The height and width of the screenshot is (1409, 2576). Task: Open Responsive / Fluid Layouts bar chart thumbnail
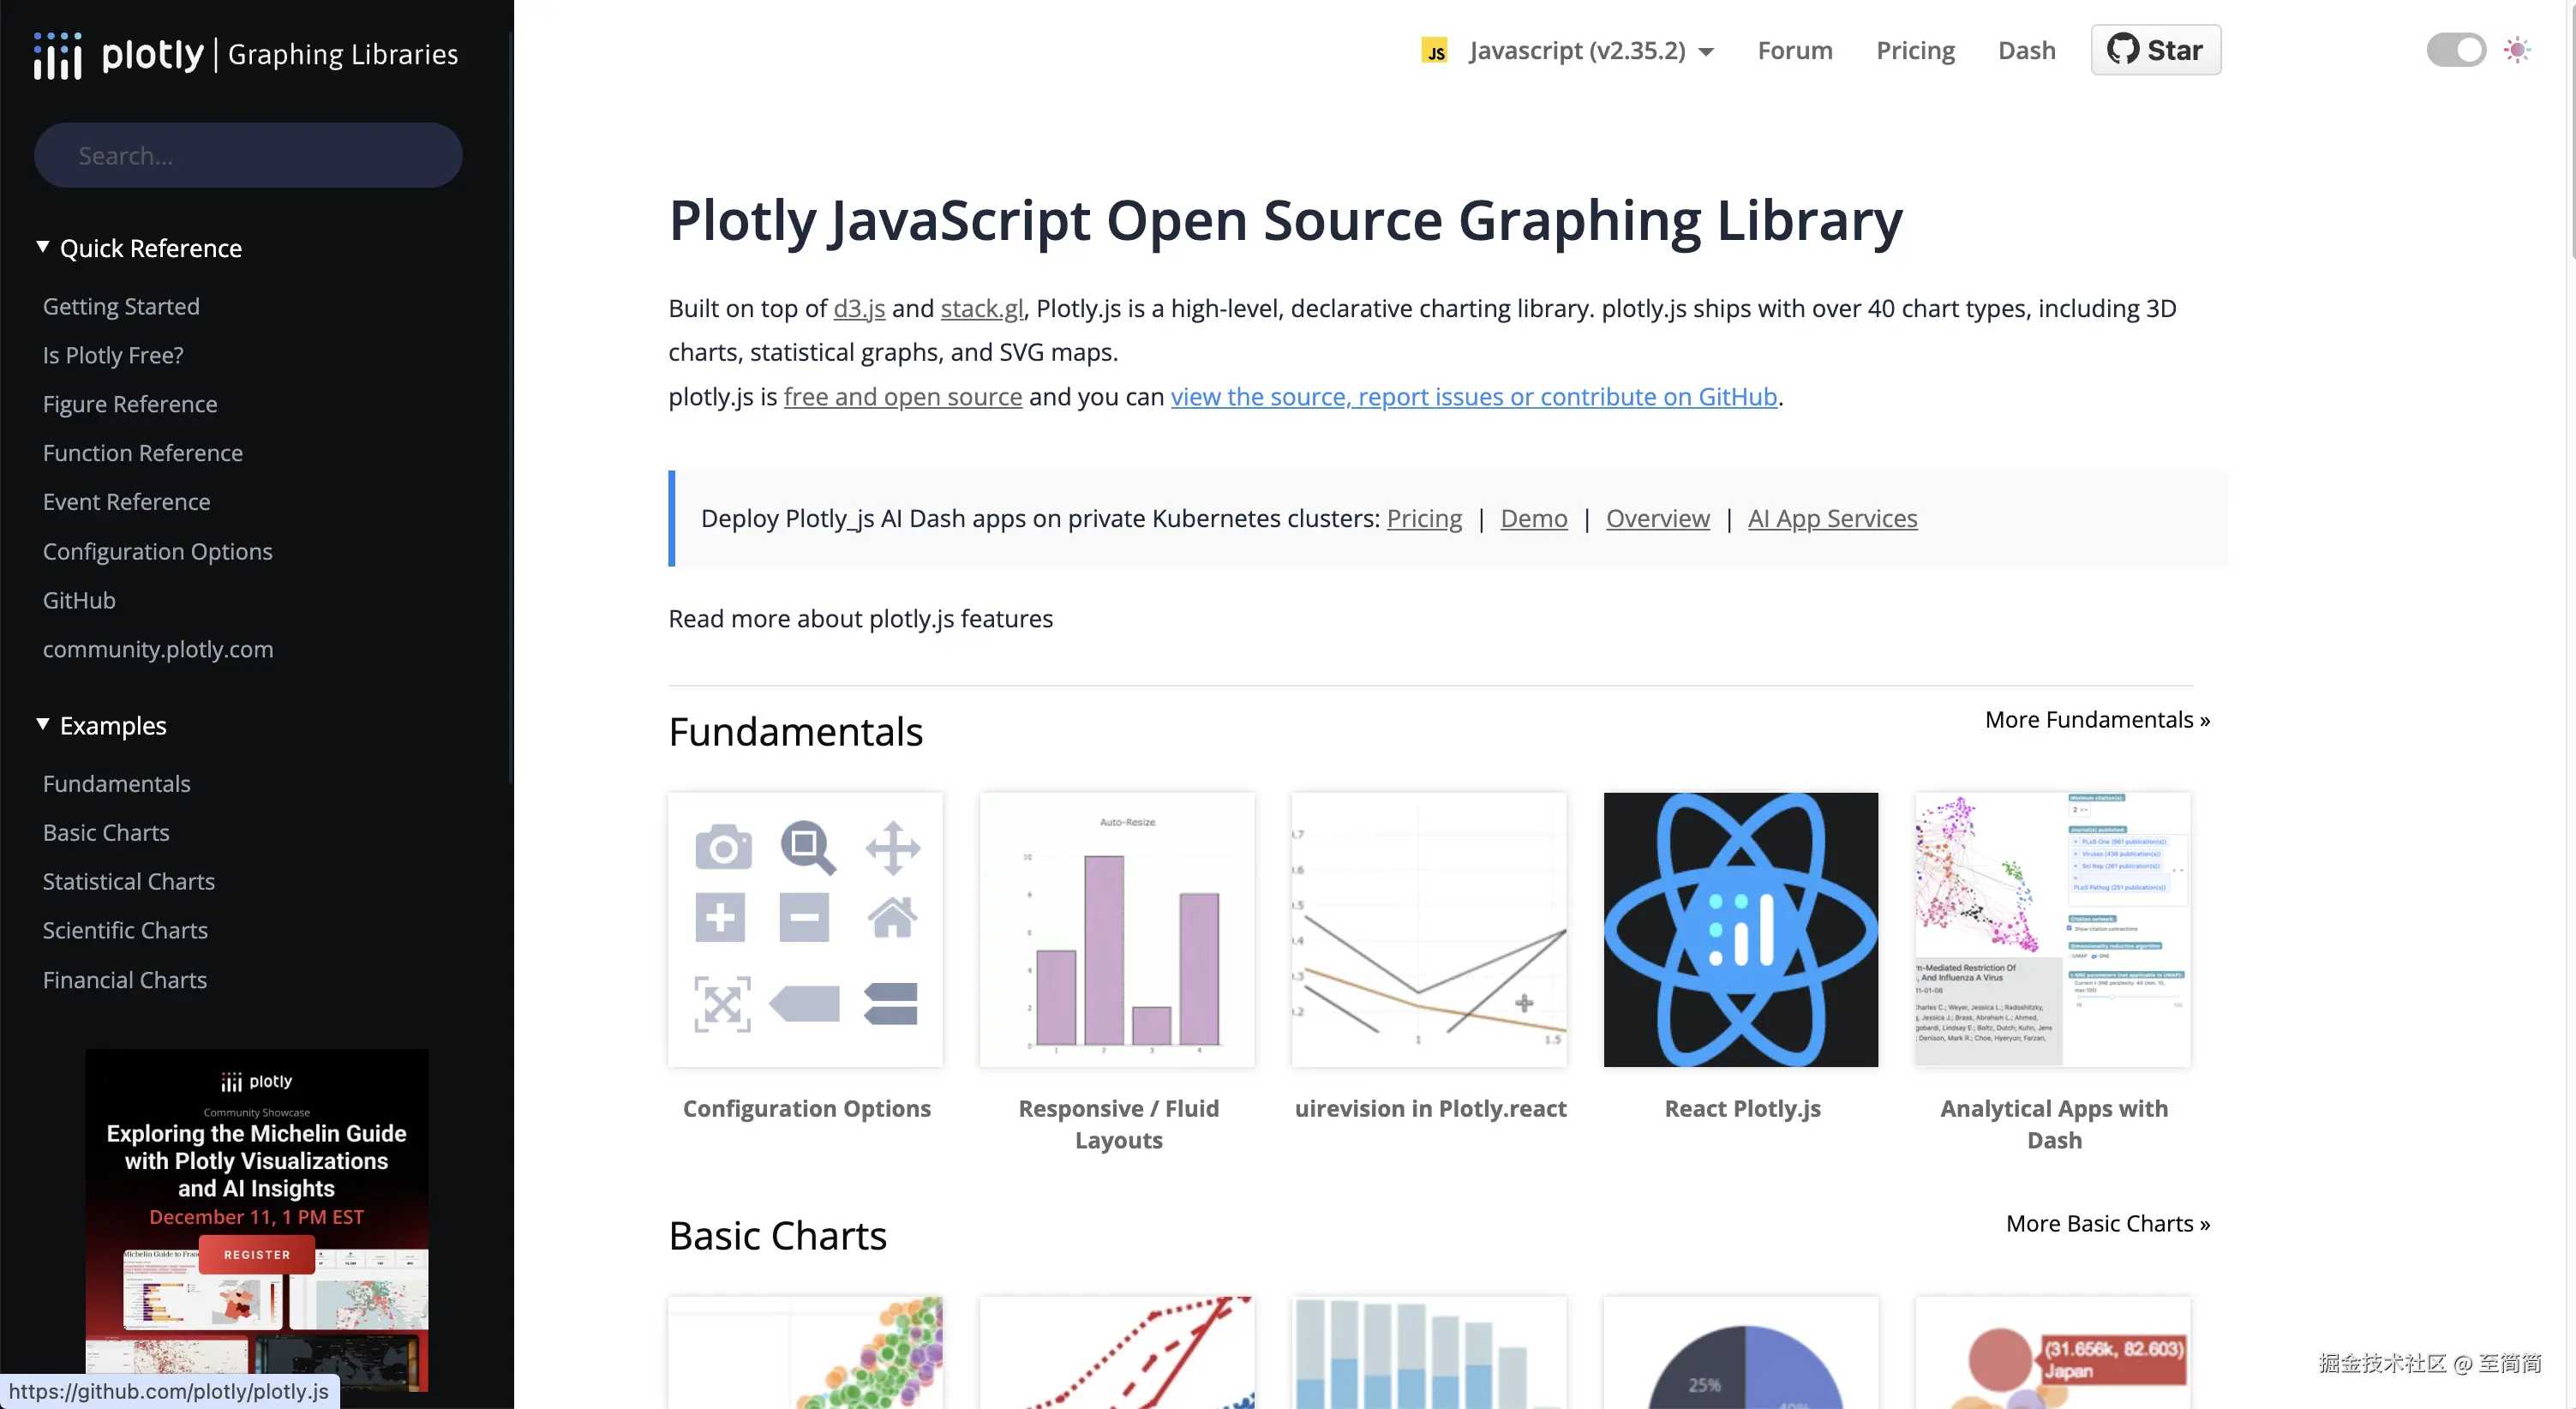[x=1117, y=929]
